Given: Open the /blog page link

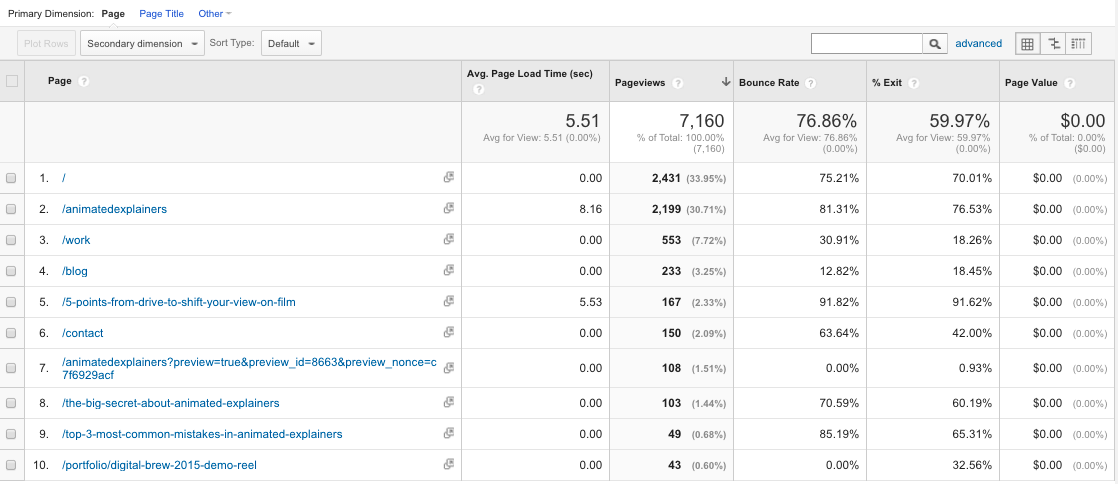Looking at the screenshot, I should [75, 272].
